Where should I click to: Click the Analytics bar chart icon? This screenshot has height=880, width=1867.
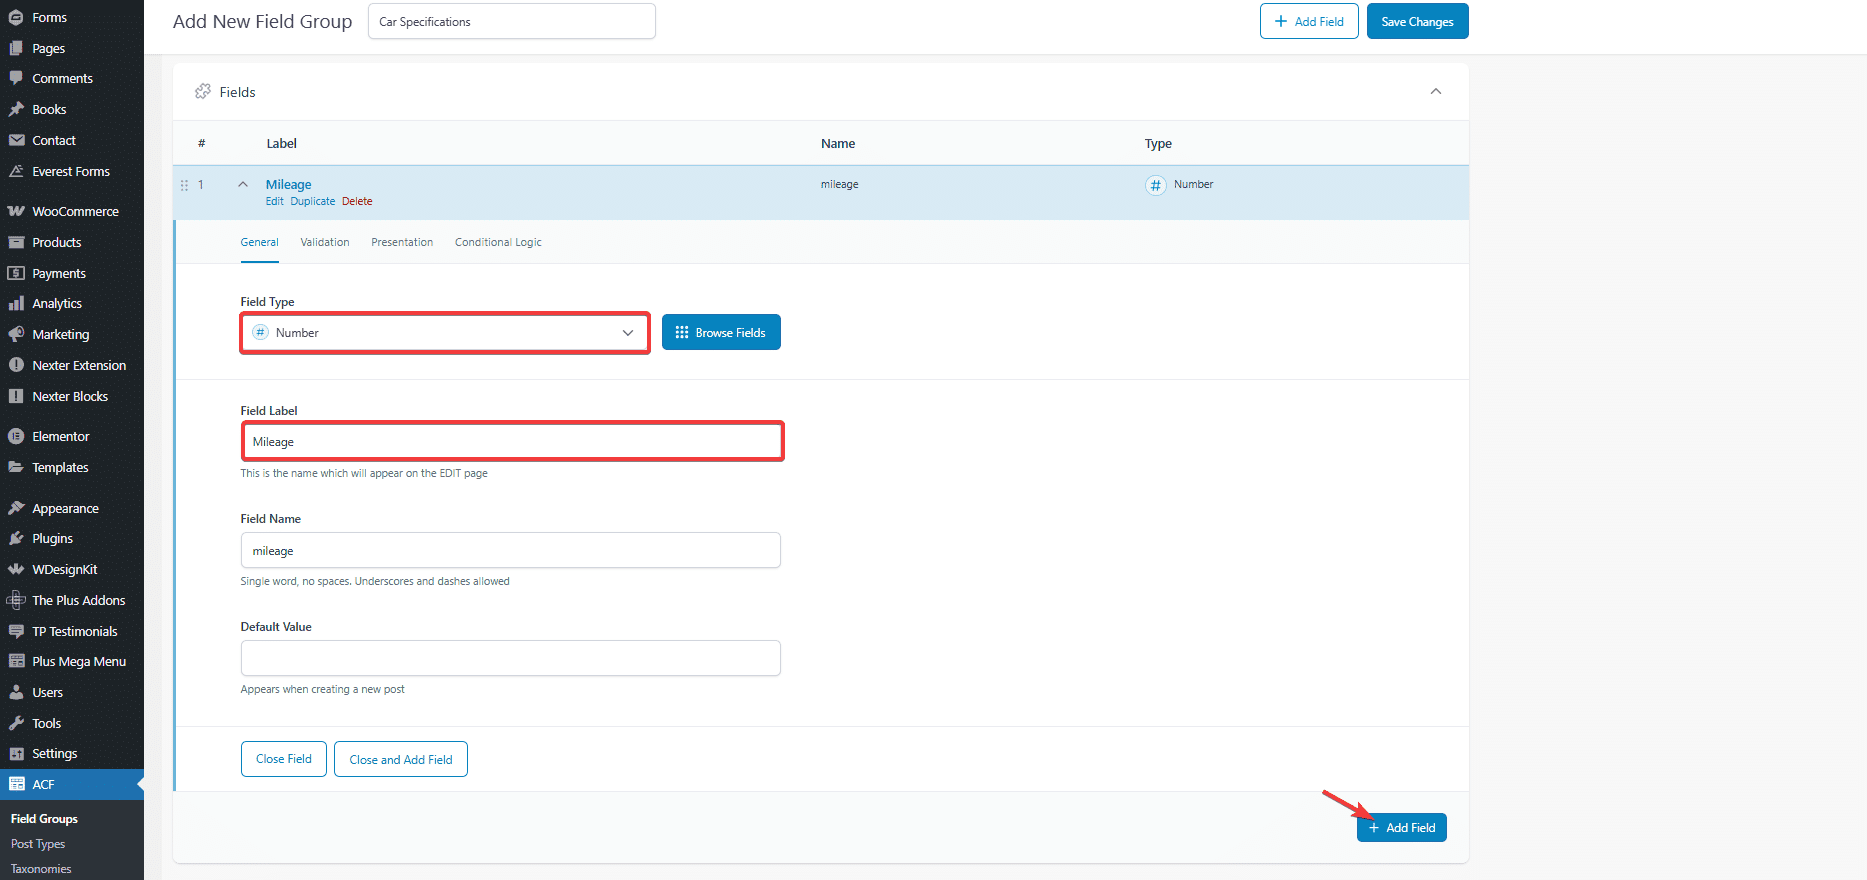tap(16, 303)
